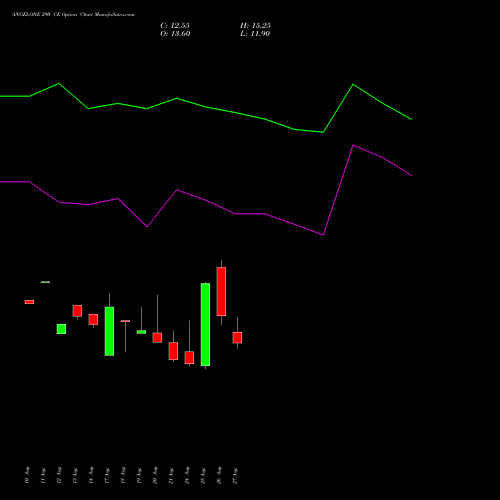Screen dimensions: 500x500
Task: Click the 14 Aug date label
Action: click(91, 475)
